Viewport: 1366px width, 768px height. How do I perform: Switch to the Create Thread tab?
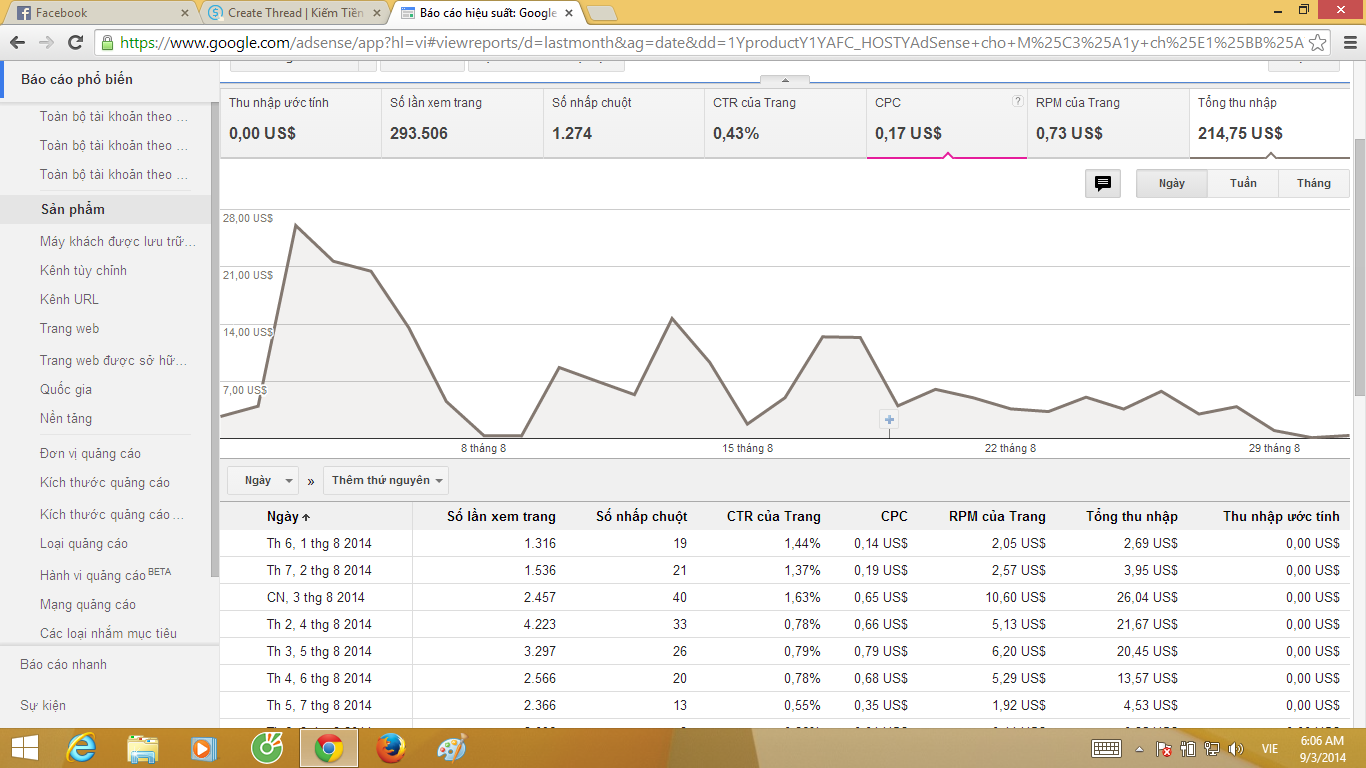pyautogui.click(x=294, y=13)
